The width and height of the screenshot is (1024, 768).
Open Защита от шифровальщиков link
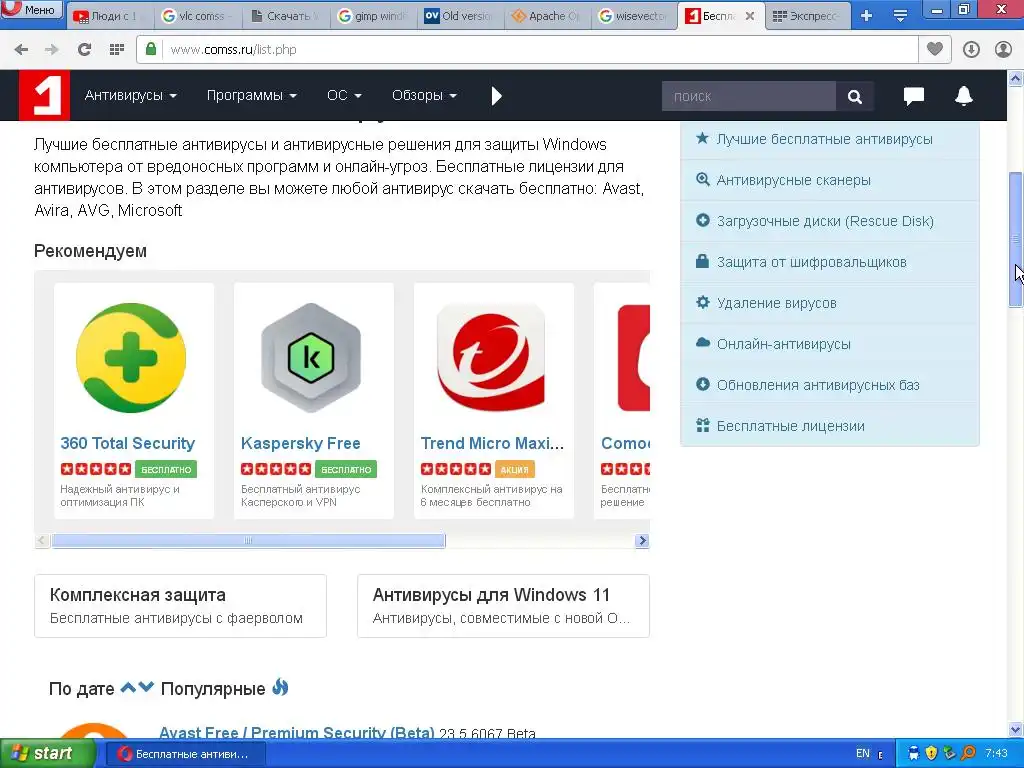tap(811, 263)
